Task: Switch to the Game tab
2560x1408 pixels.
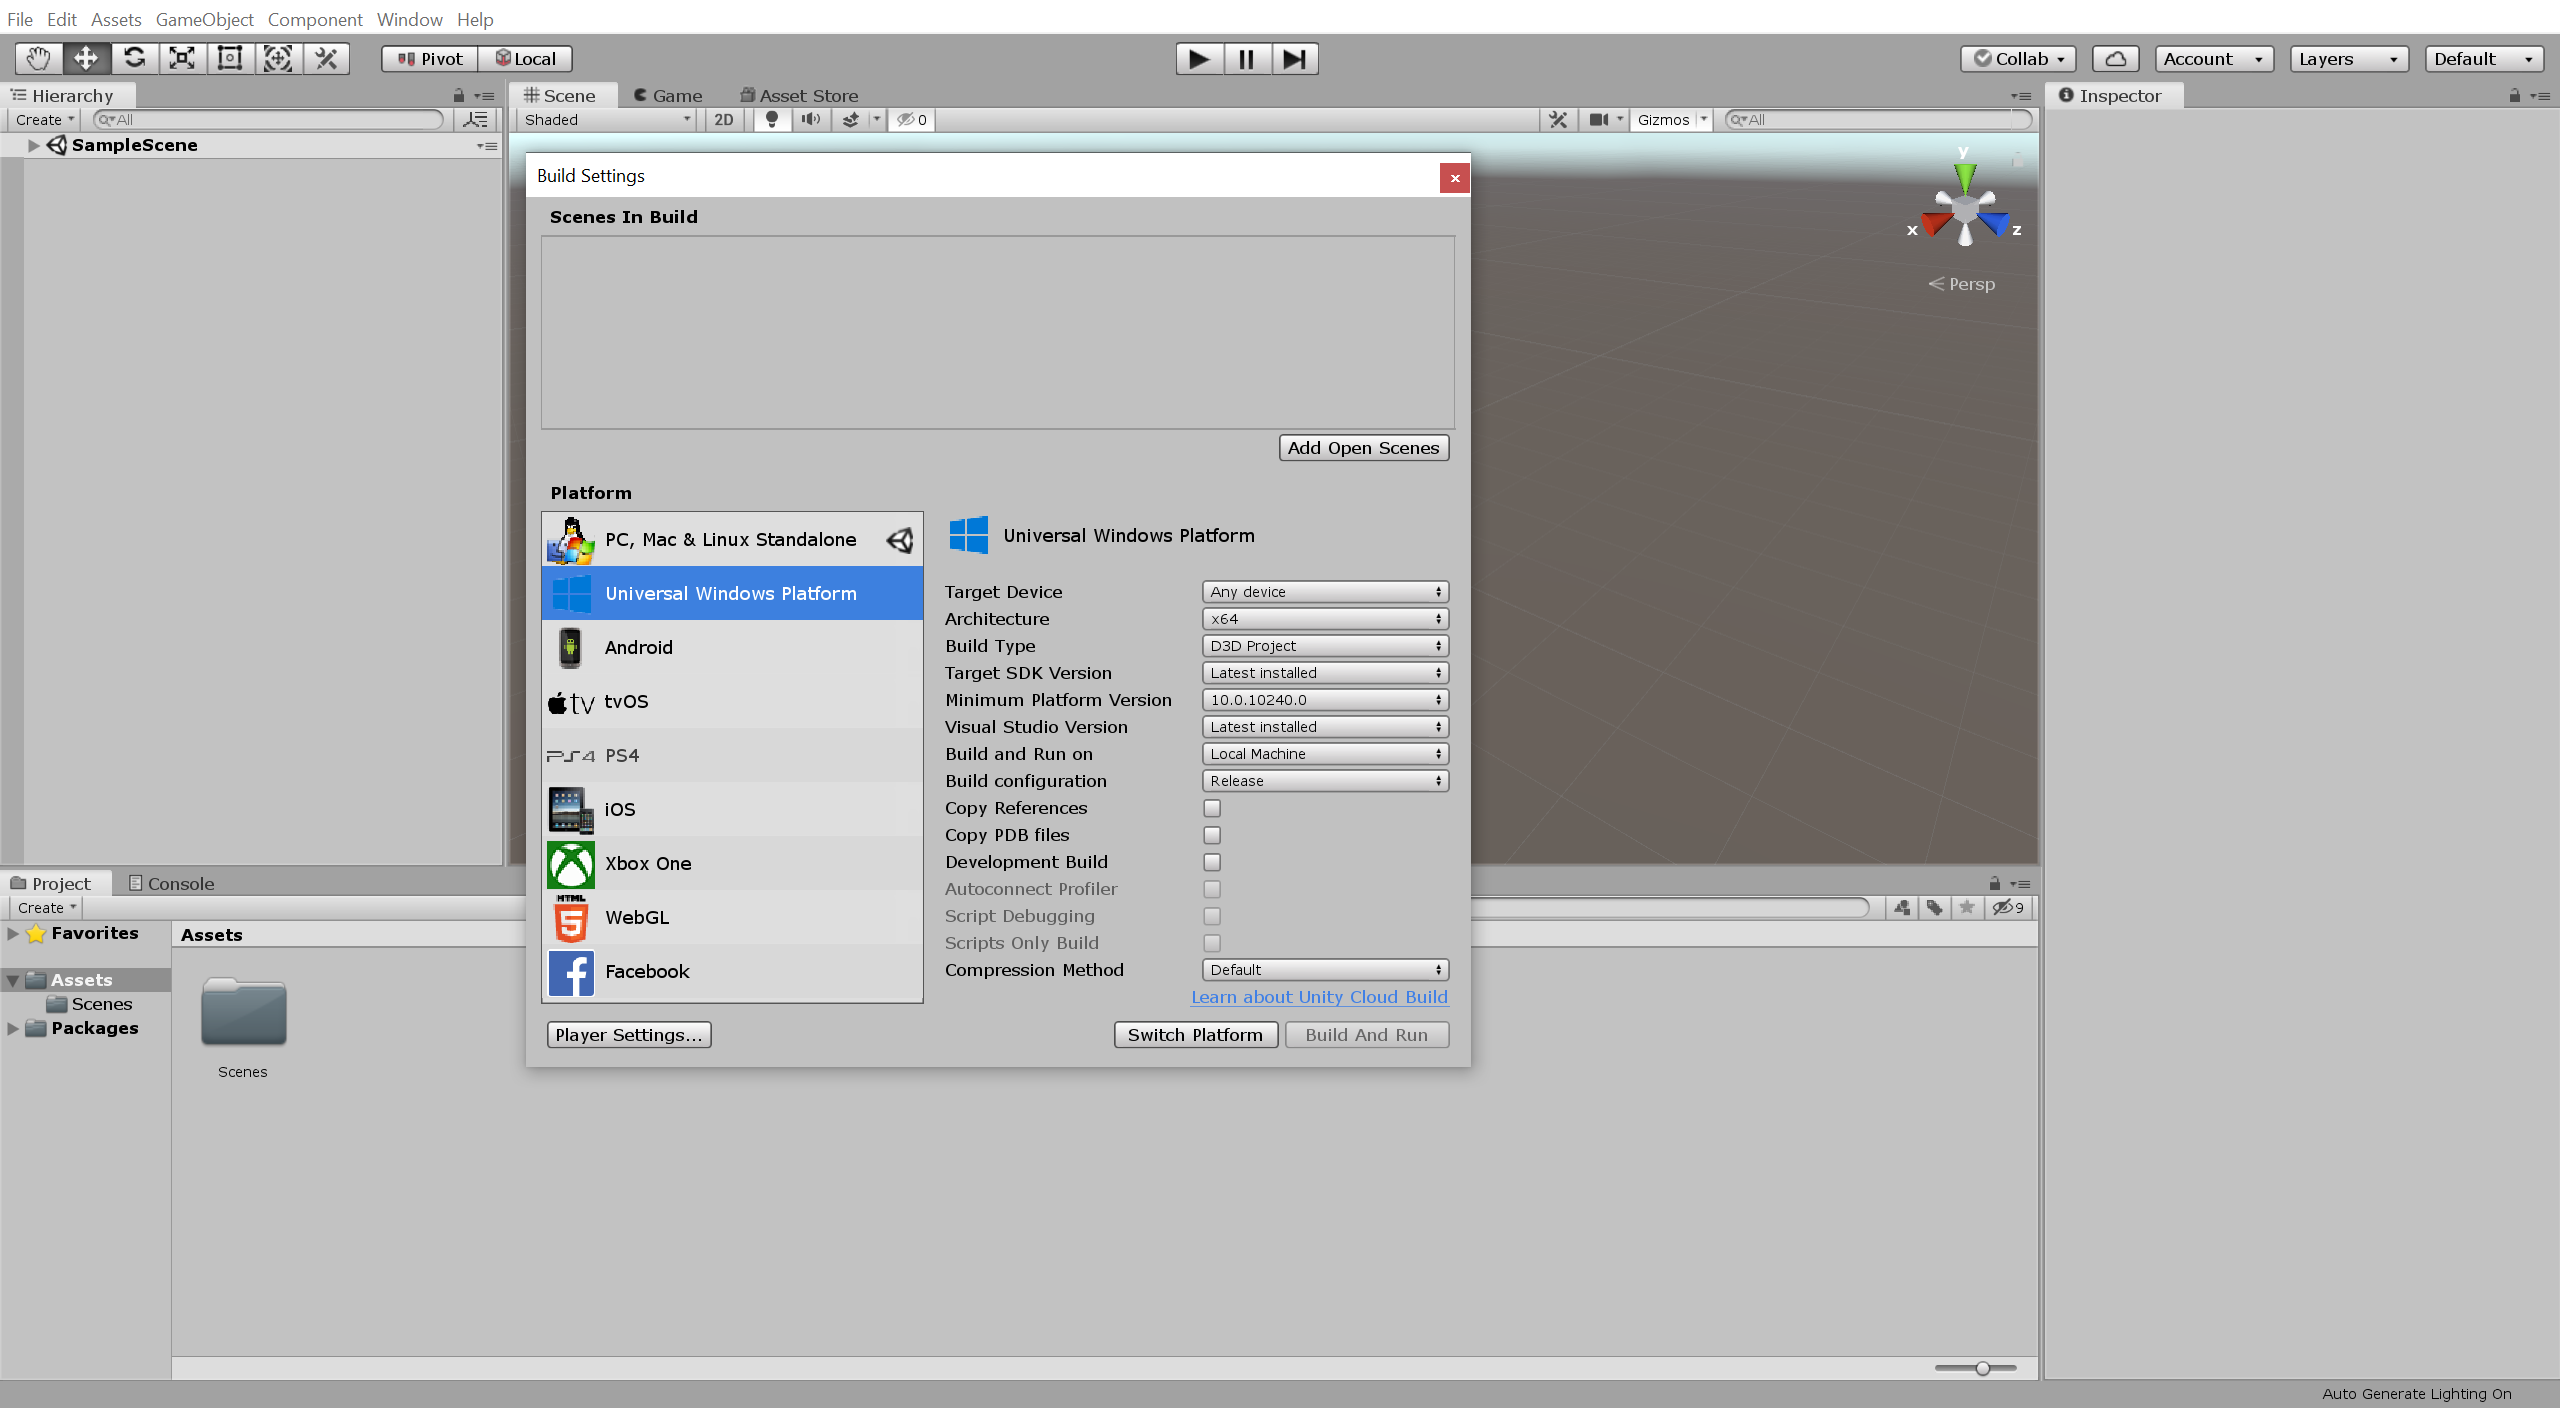Action: click(x=668, y=96)
